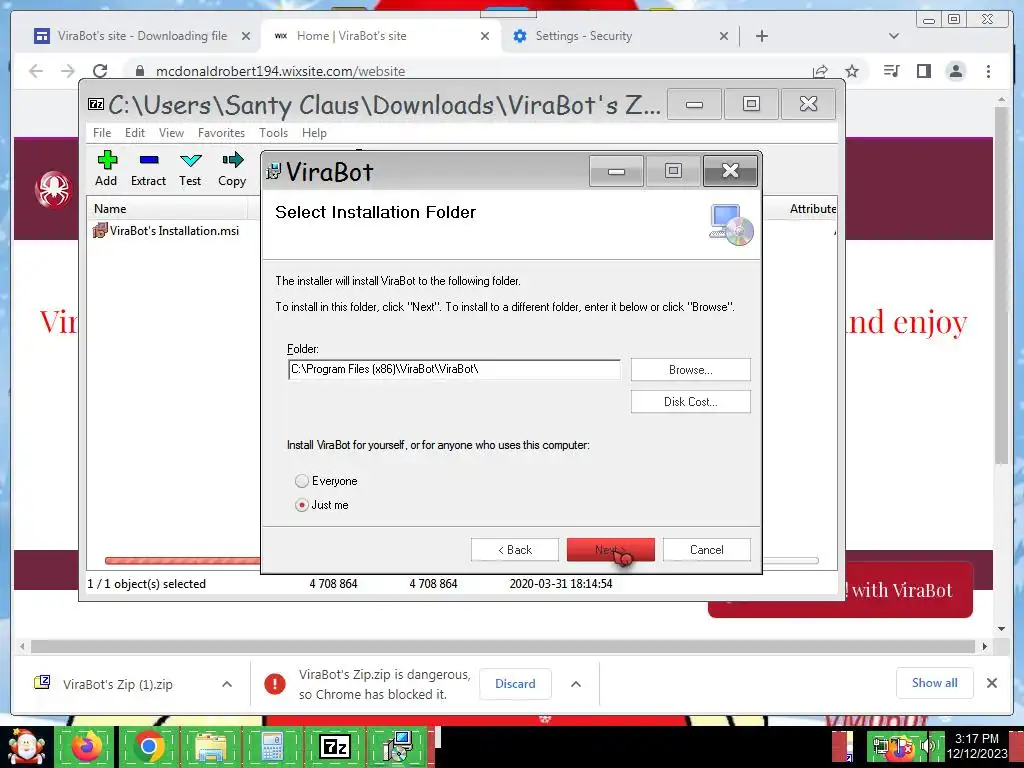Screen dimensions: 1024x768
Task: Click the Browse... button in the installer
Action: [x=690, y=370]
